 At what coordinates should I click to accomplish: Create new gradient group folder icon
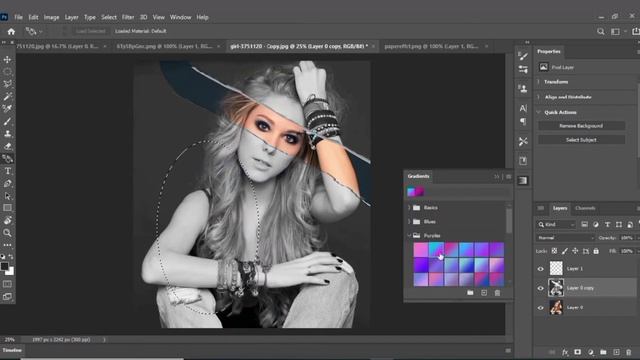tap(470, 293)
